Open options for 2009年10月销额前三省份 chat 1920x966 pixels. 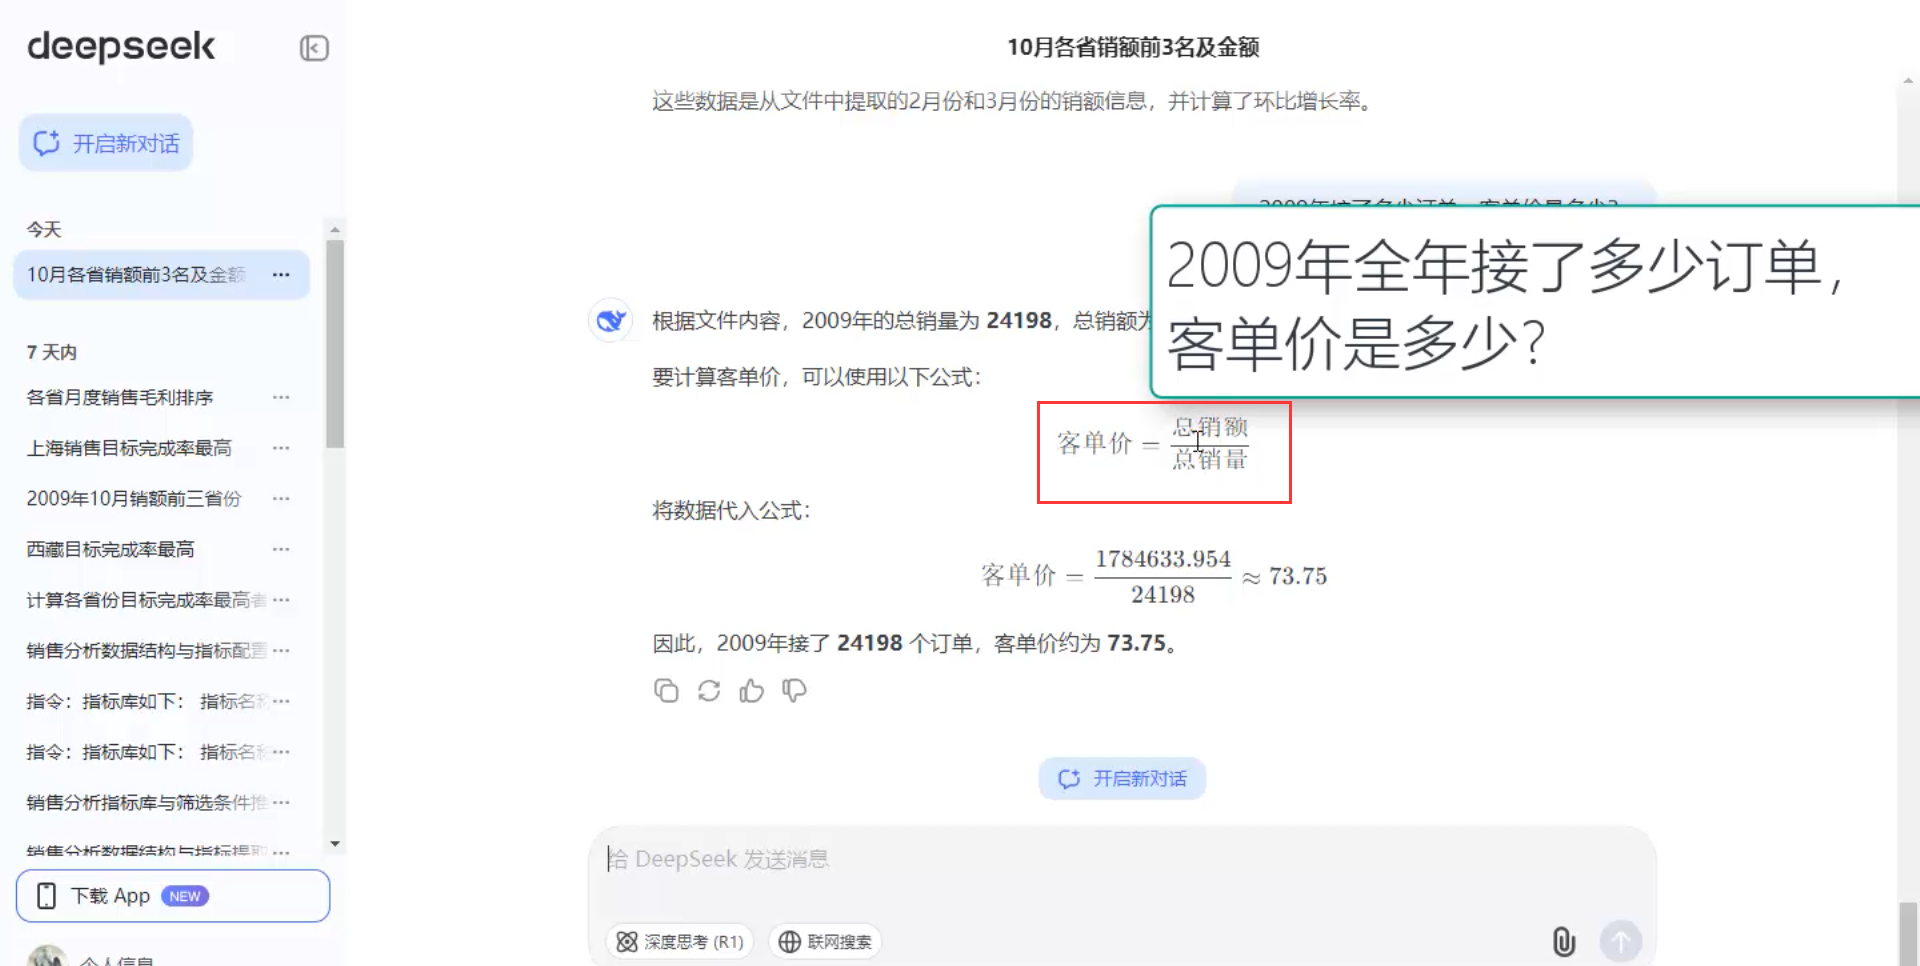point(281,498)
